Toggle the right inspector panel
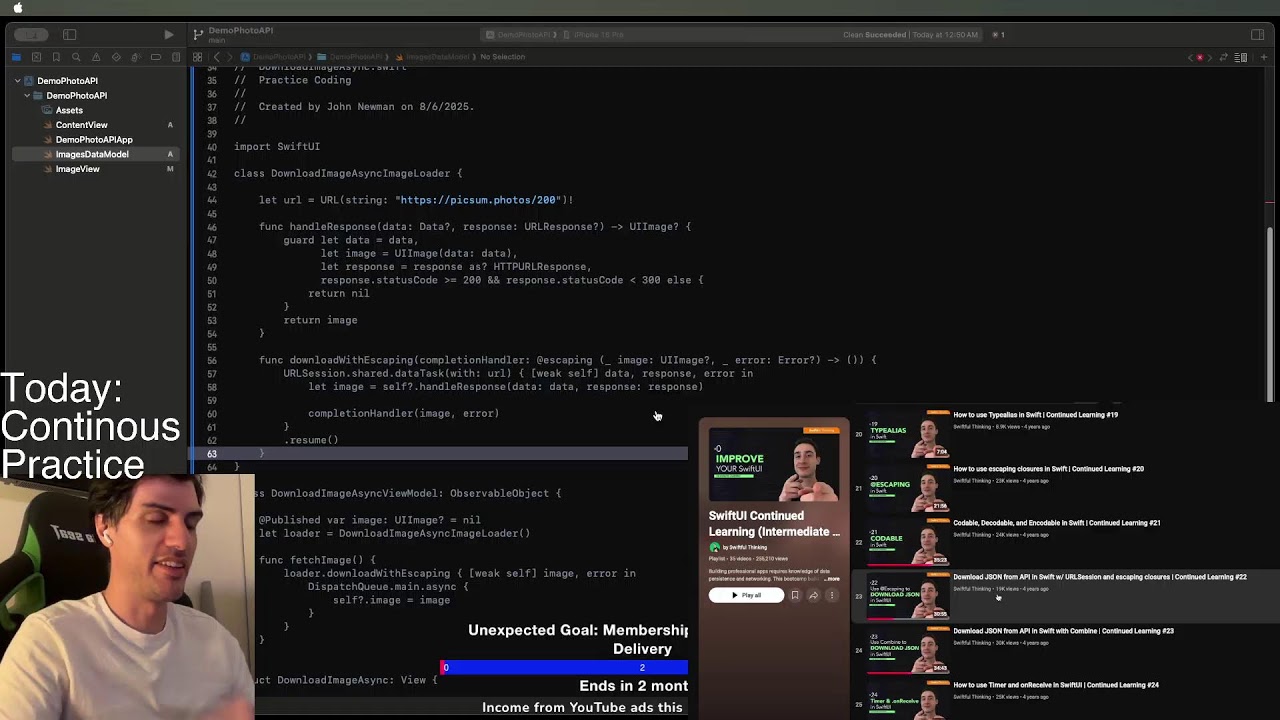 click(x=1257, y=34)
